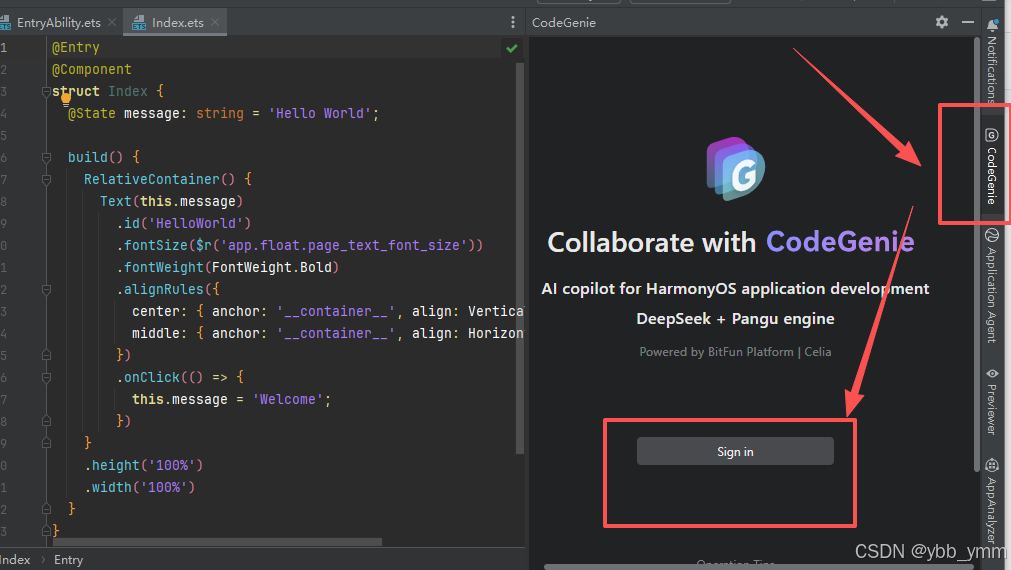Collapse the alignRules fold marker
This screenshot has height=570, width=1011.
(x=46, y=290)
